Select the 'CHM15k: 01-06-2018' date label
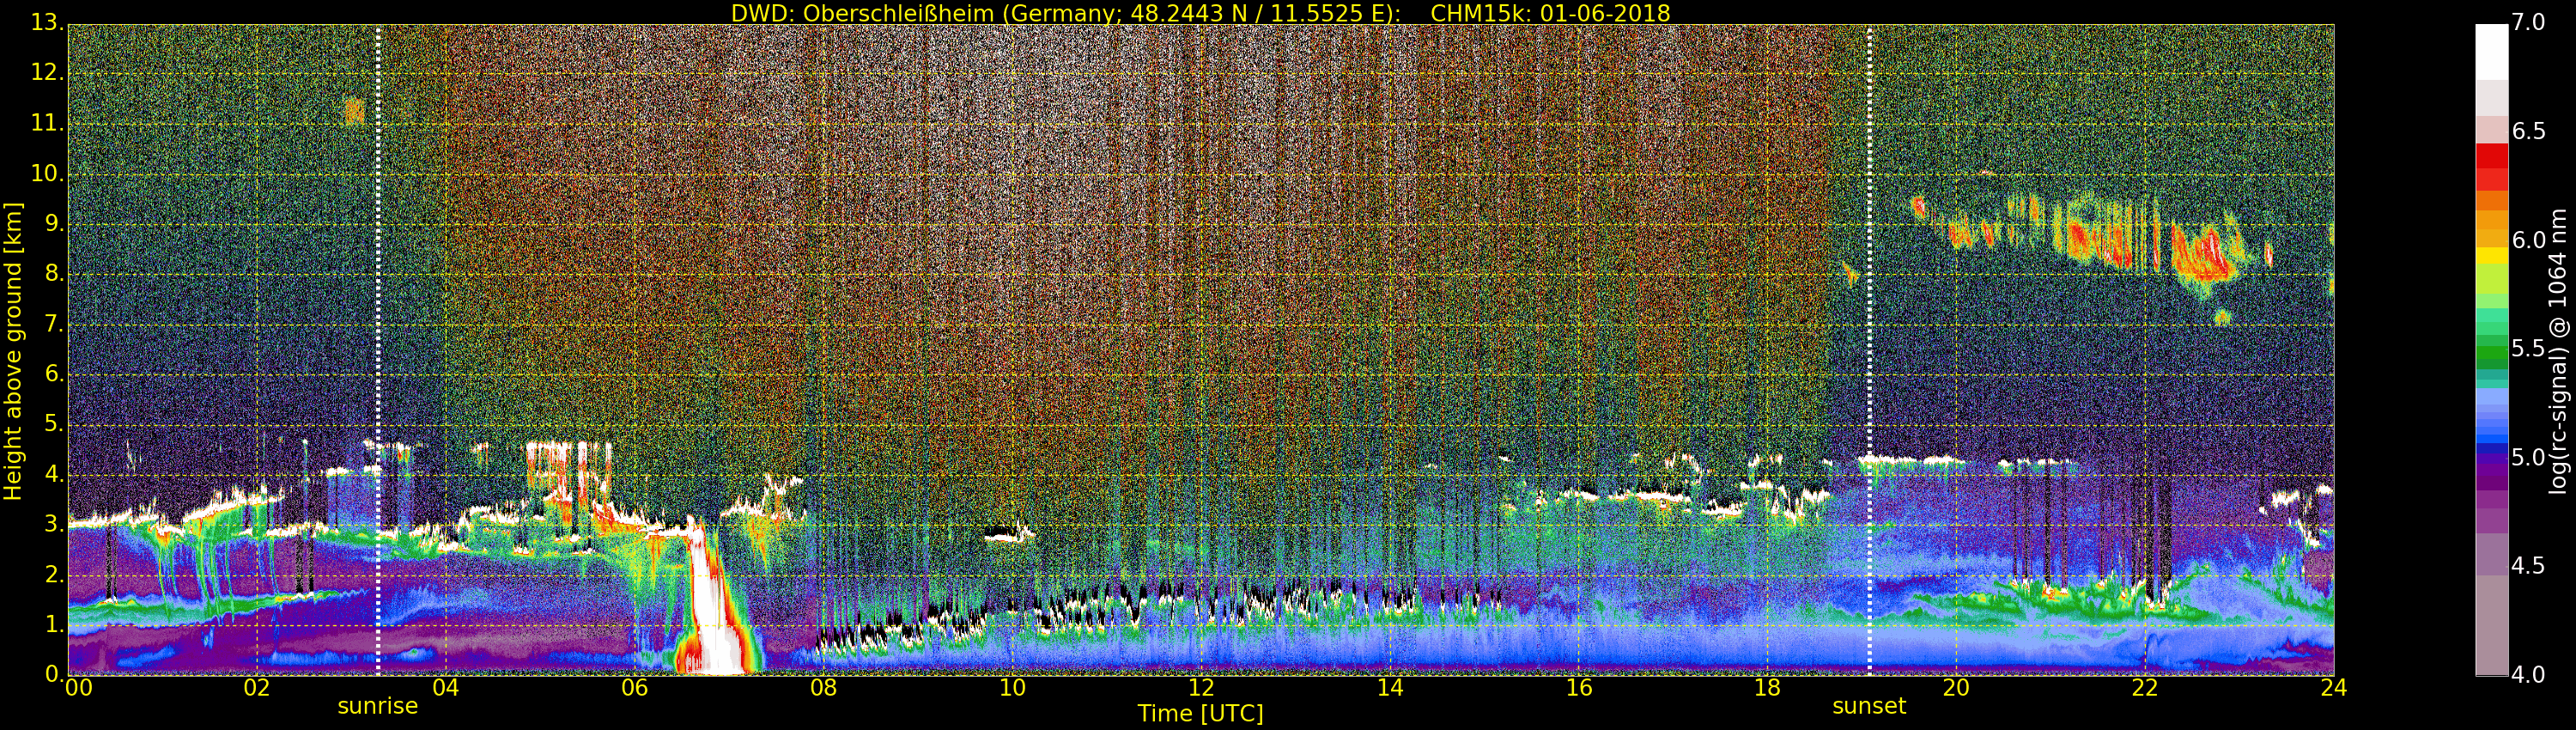The image size is (2576, 730). (x=1550, y=13)
